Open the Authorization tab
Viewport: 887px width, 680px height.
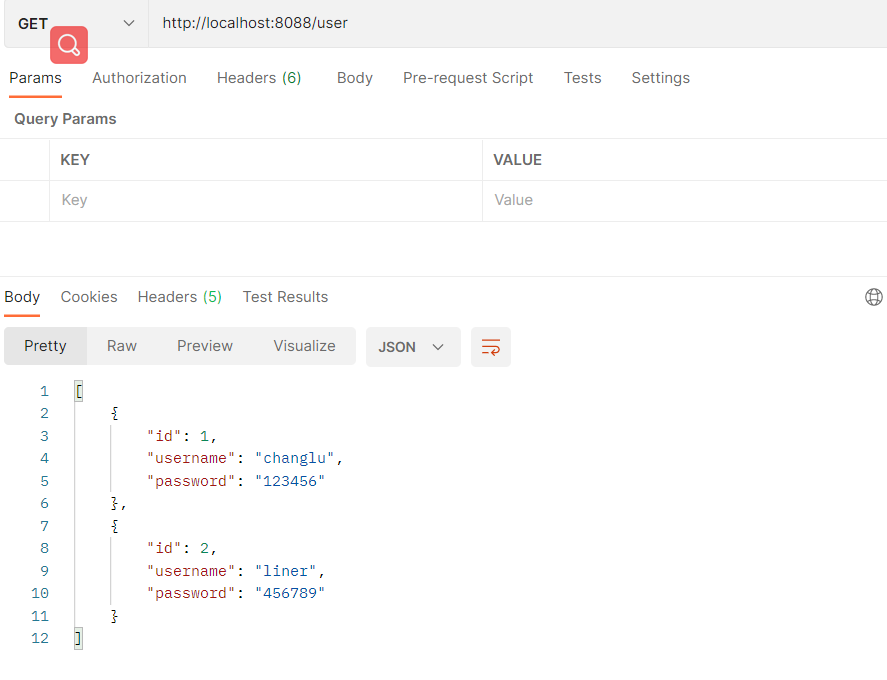[139, 78]
